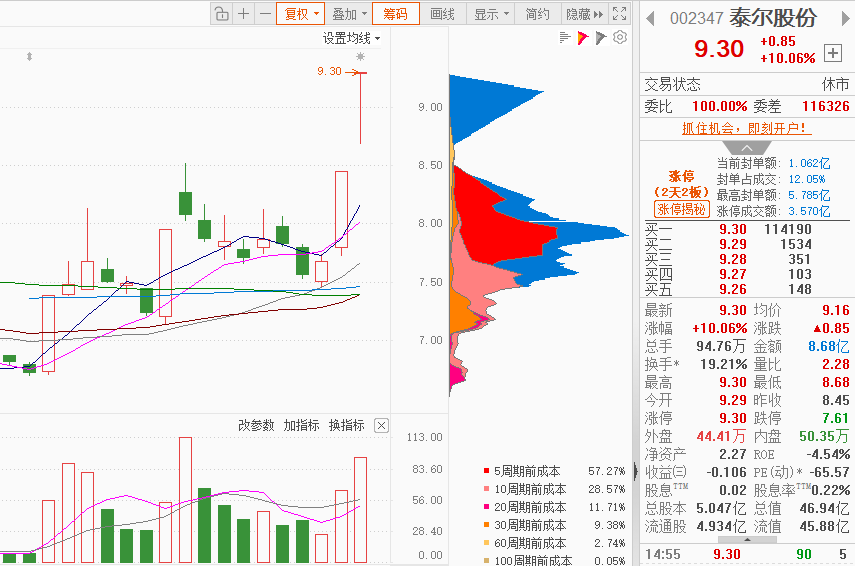The height and width of the screenshot is (566, 855).
Task: Click the 总值 value 46.94亿
Action: (x=824, y=508)
